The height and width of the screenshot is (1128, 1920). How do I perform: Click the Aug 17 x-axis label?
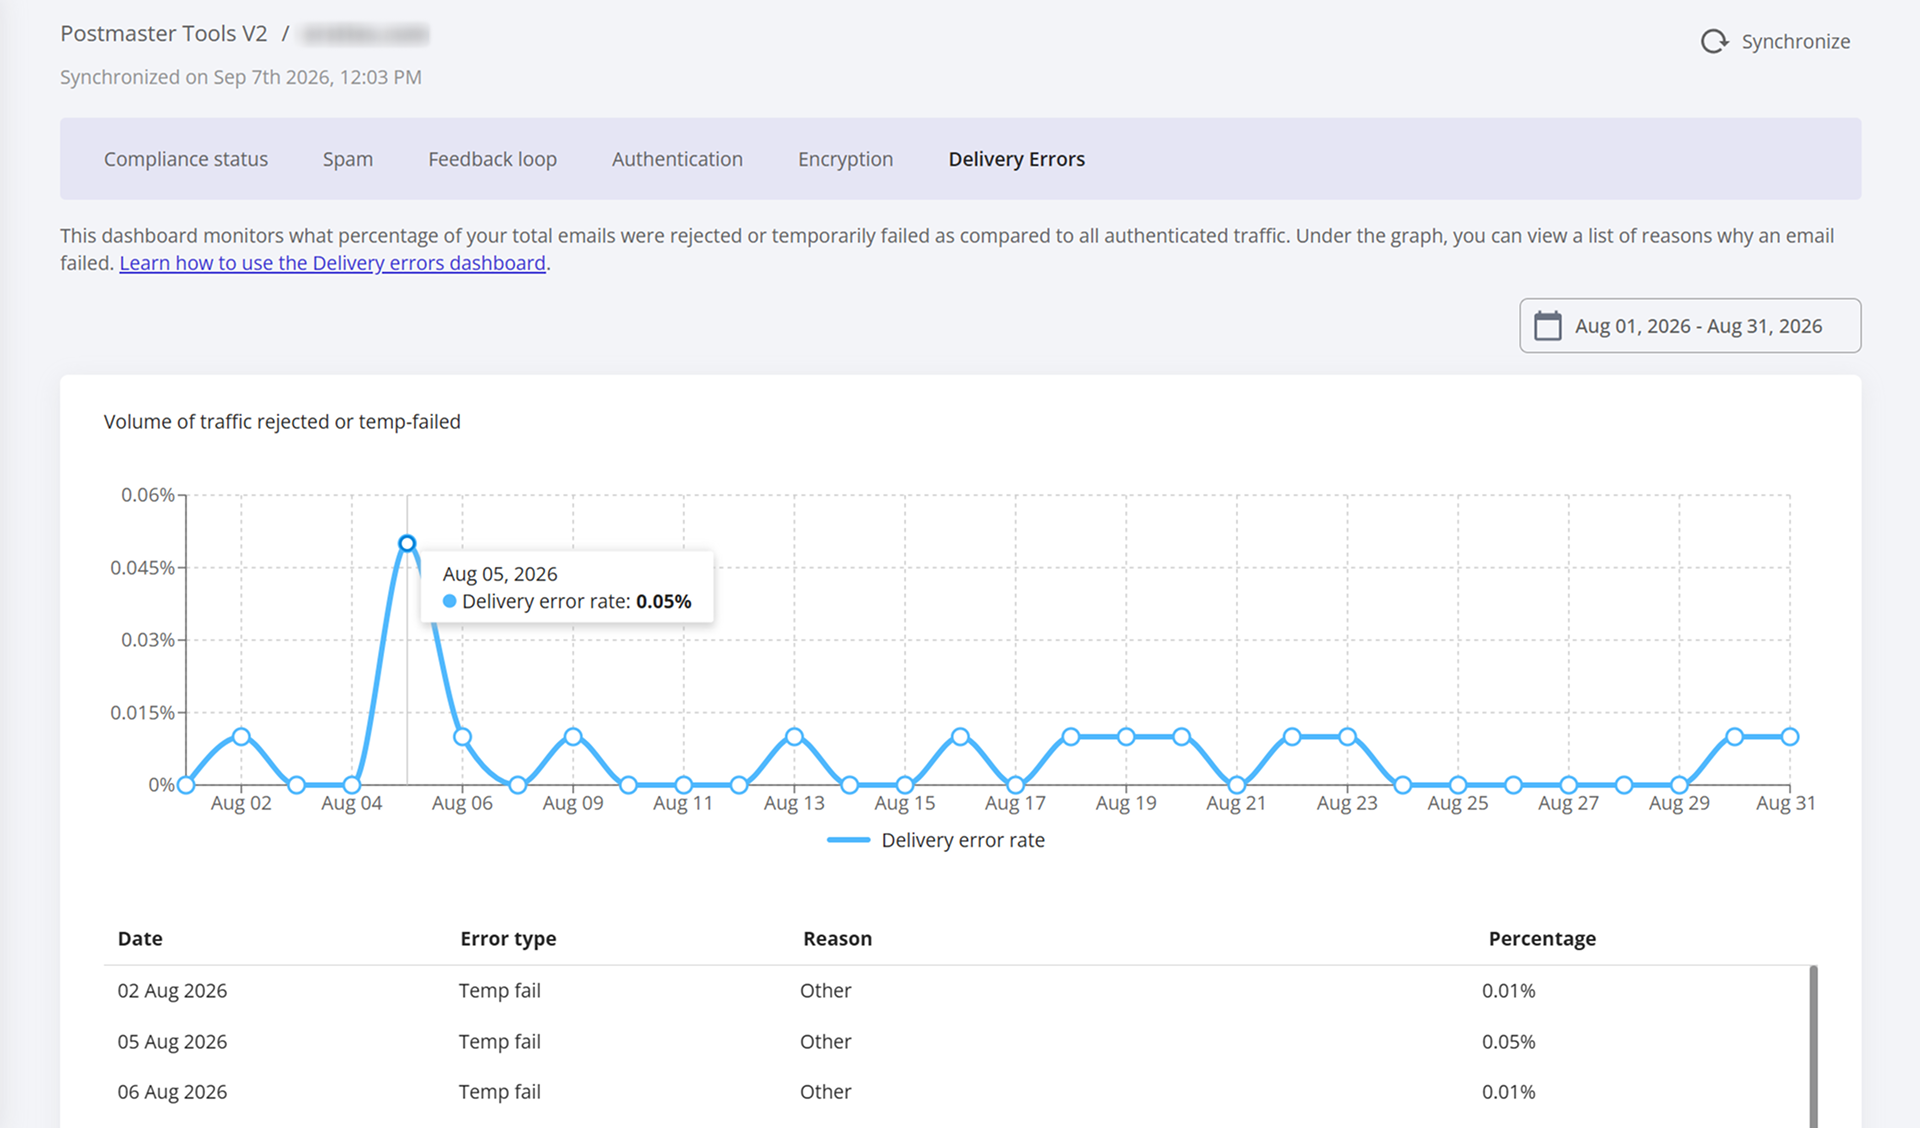click(1015, 803)
